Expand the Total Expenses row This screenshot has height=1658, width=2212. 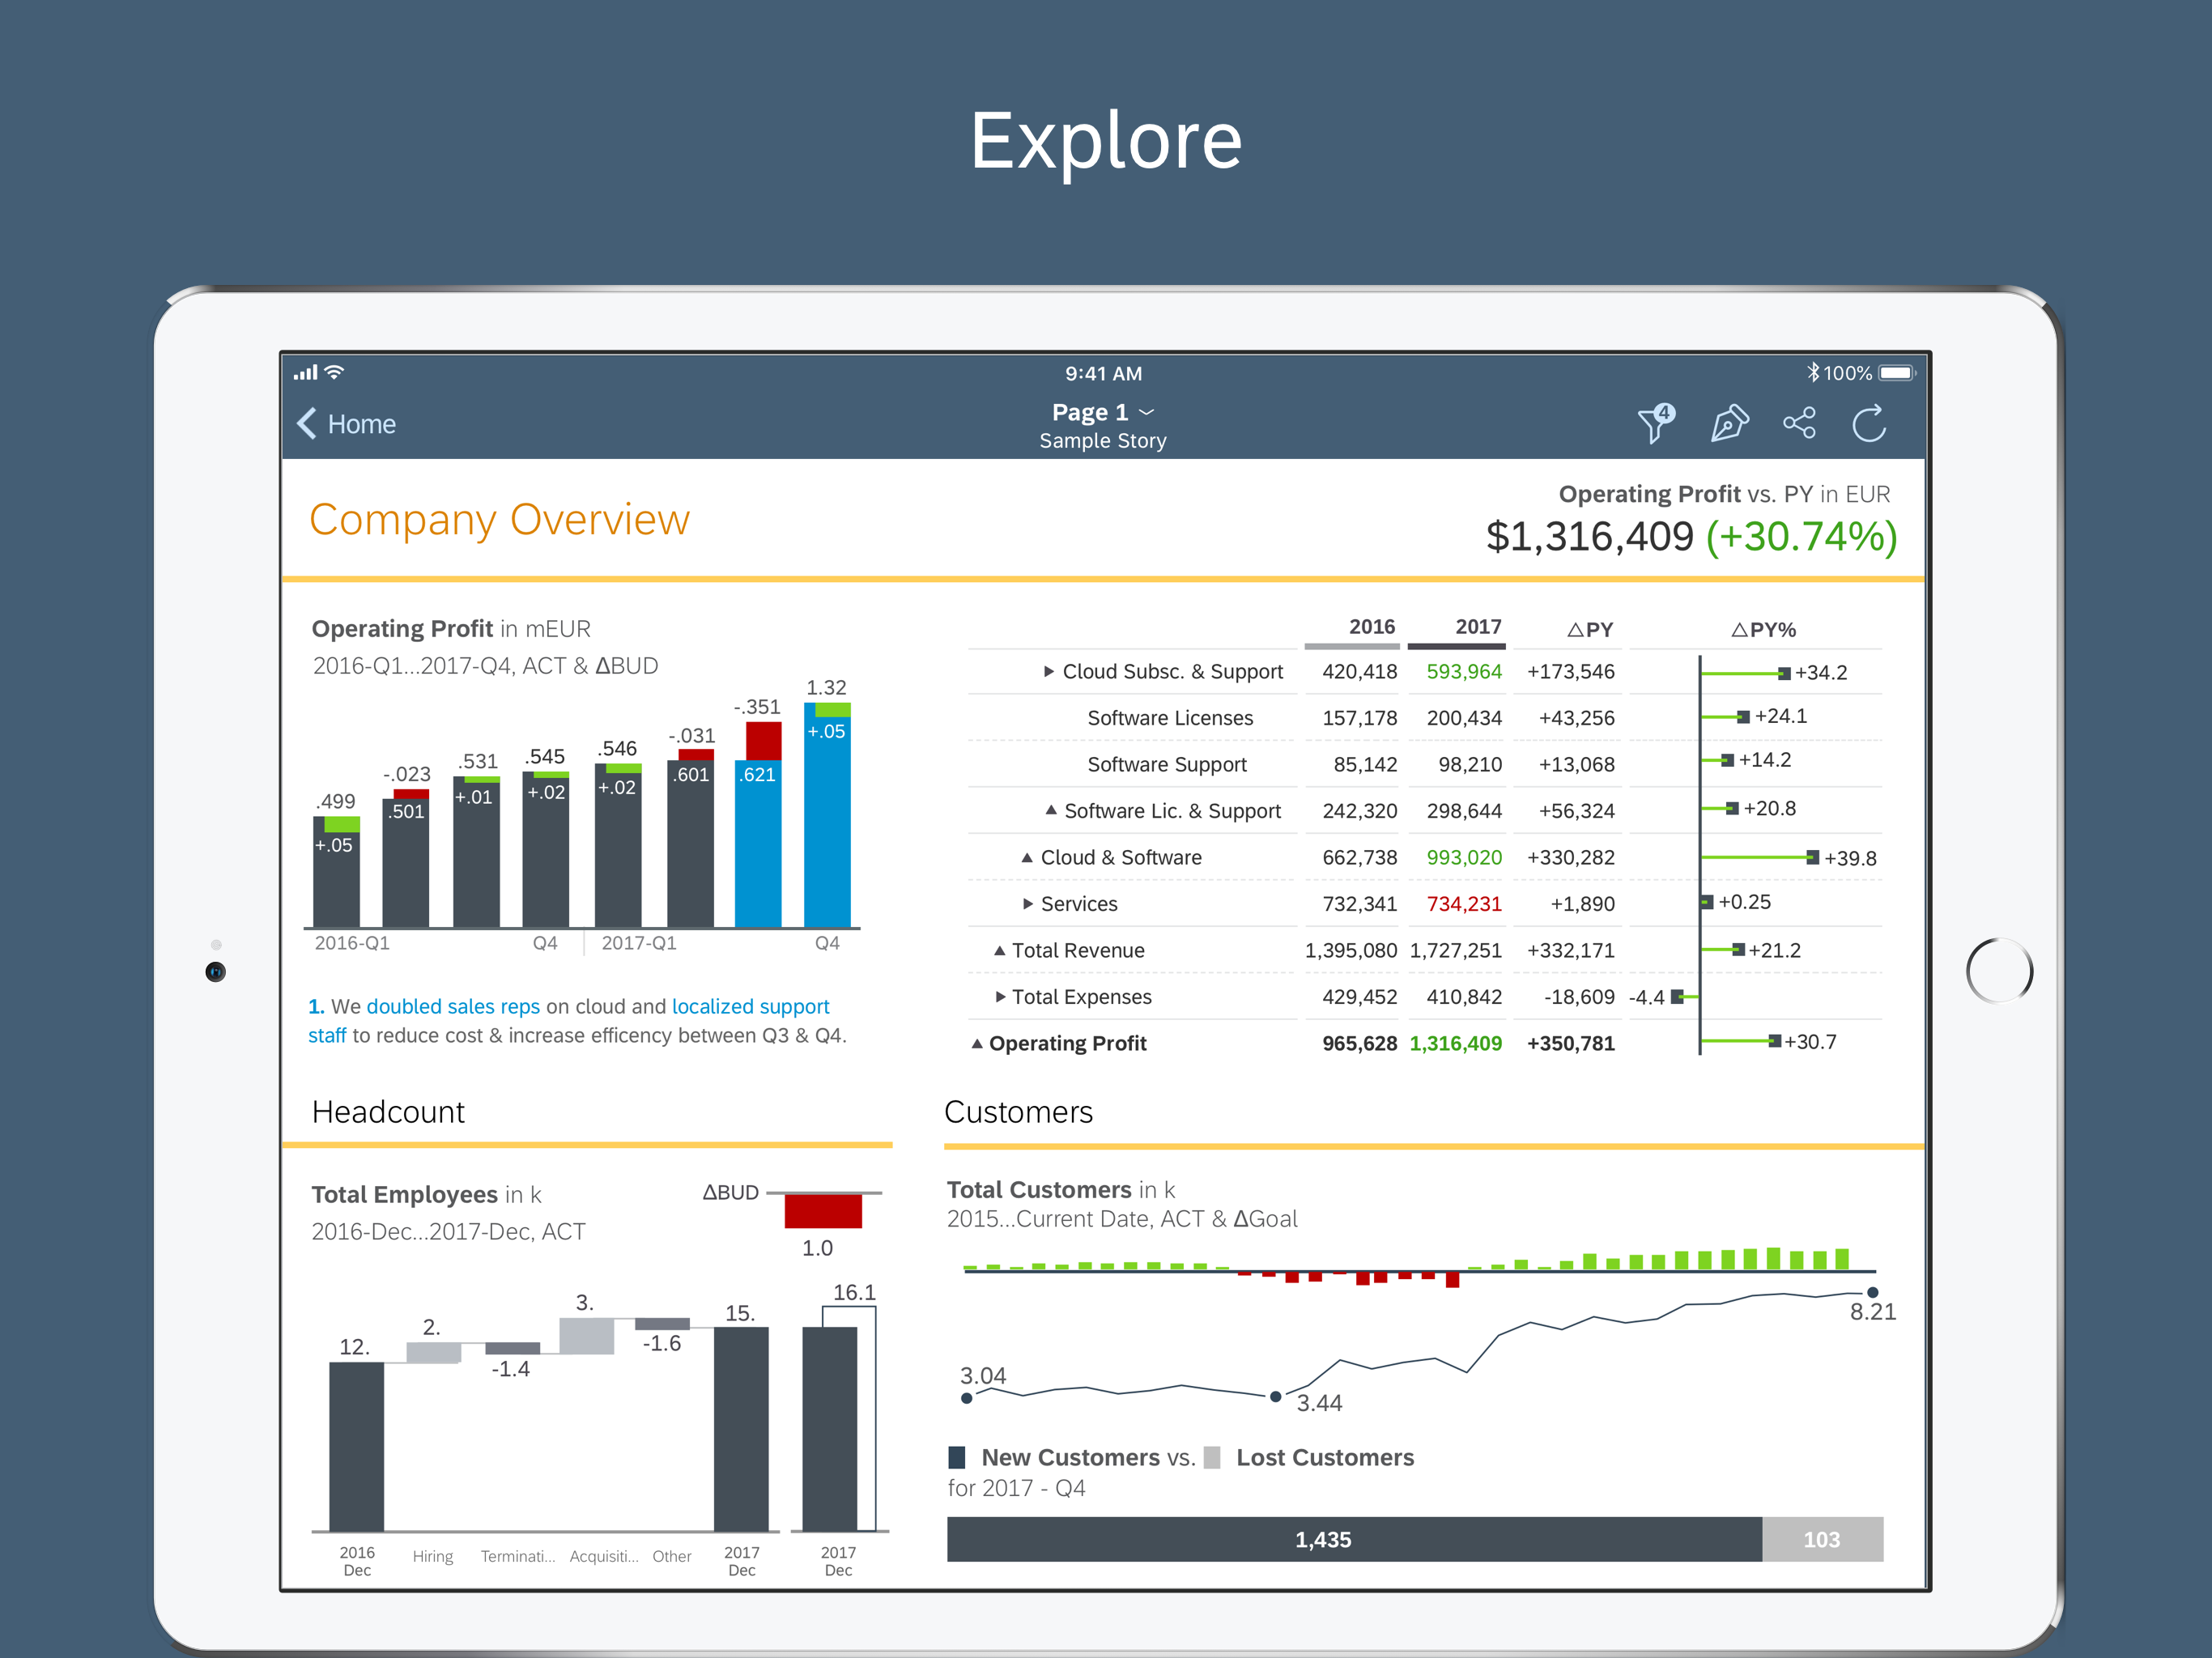click(1000, 997)
